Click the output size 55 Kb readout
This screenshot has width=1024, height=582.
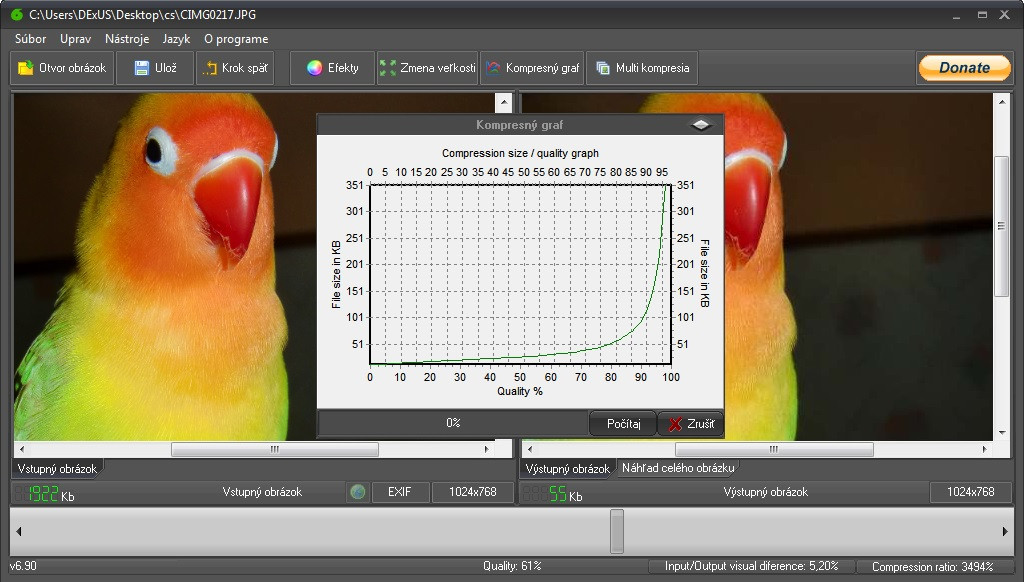[x=552, y=494]
